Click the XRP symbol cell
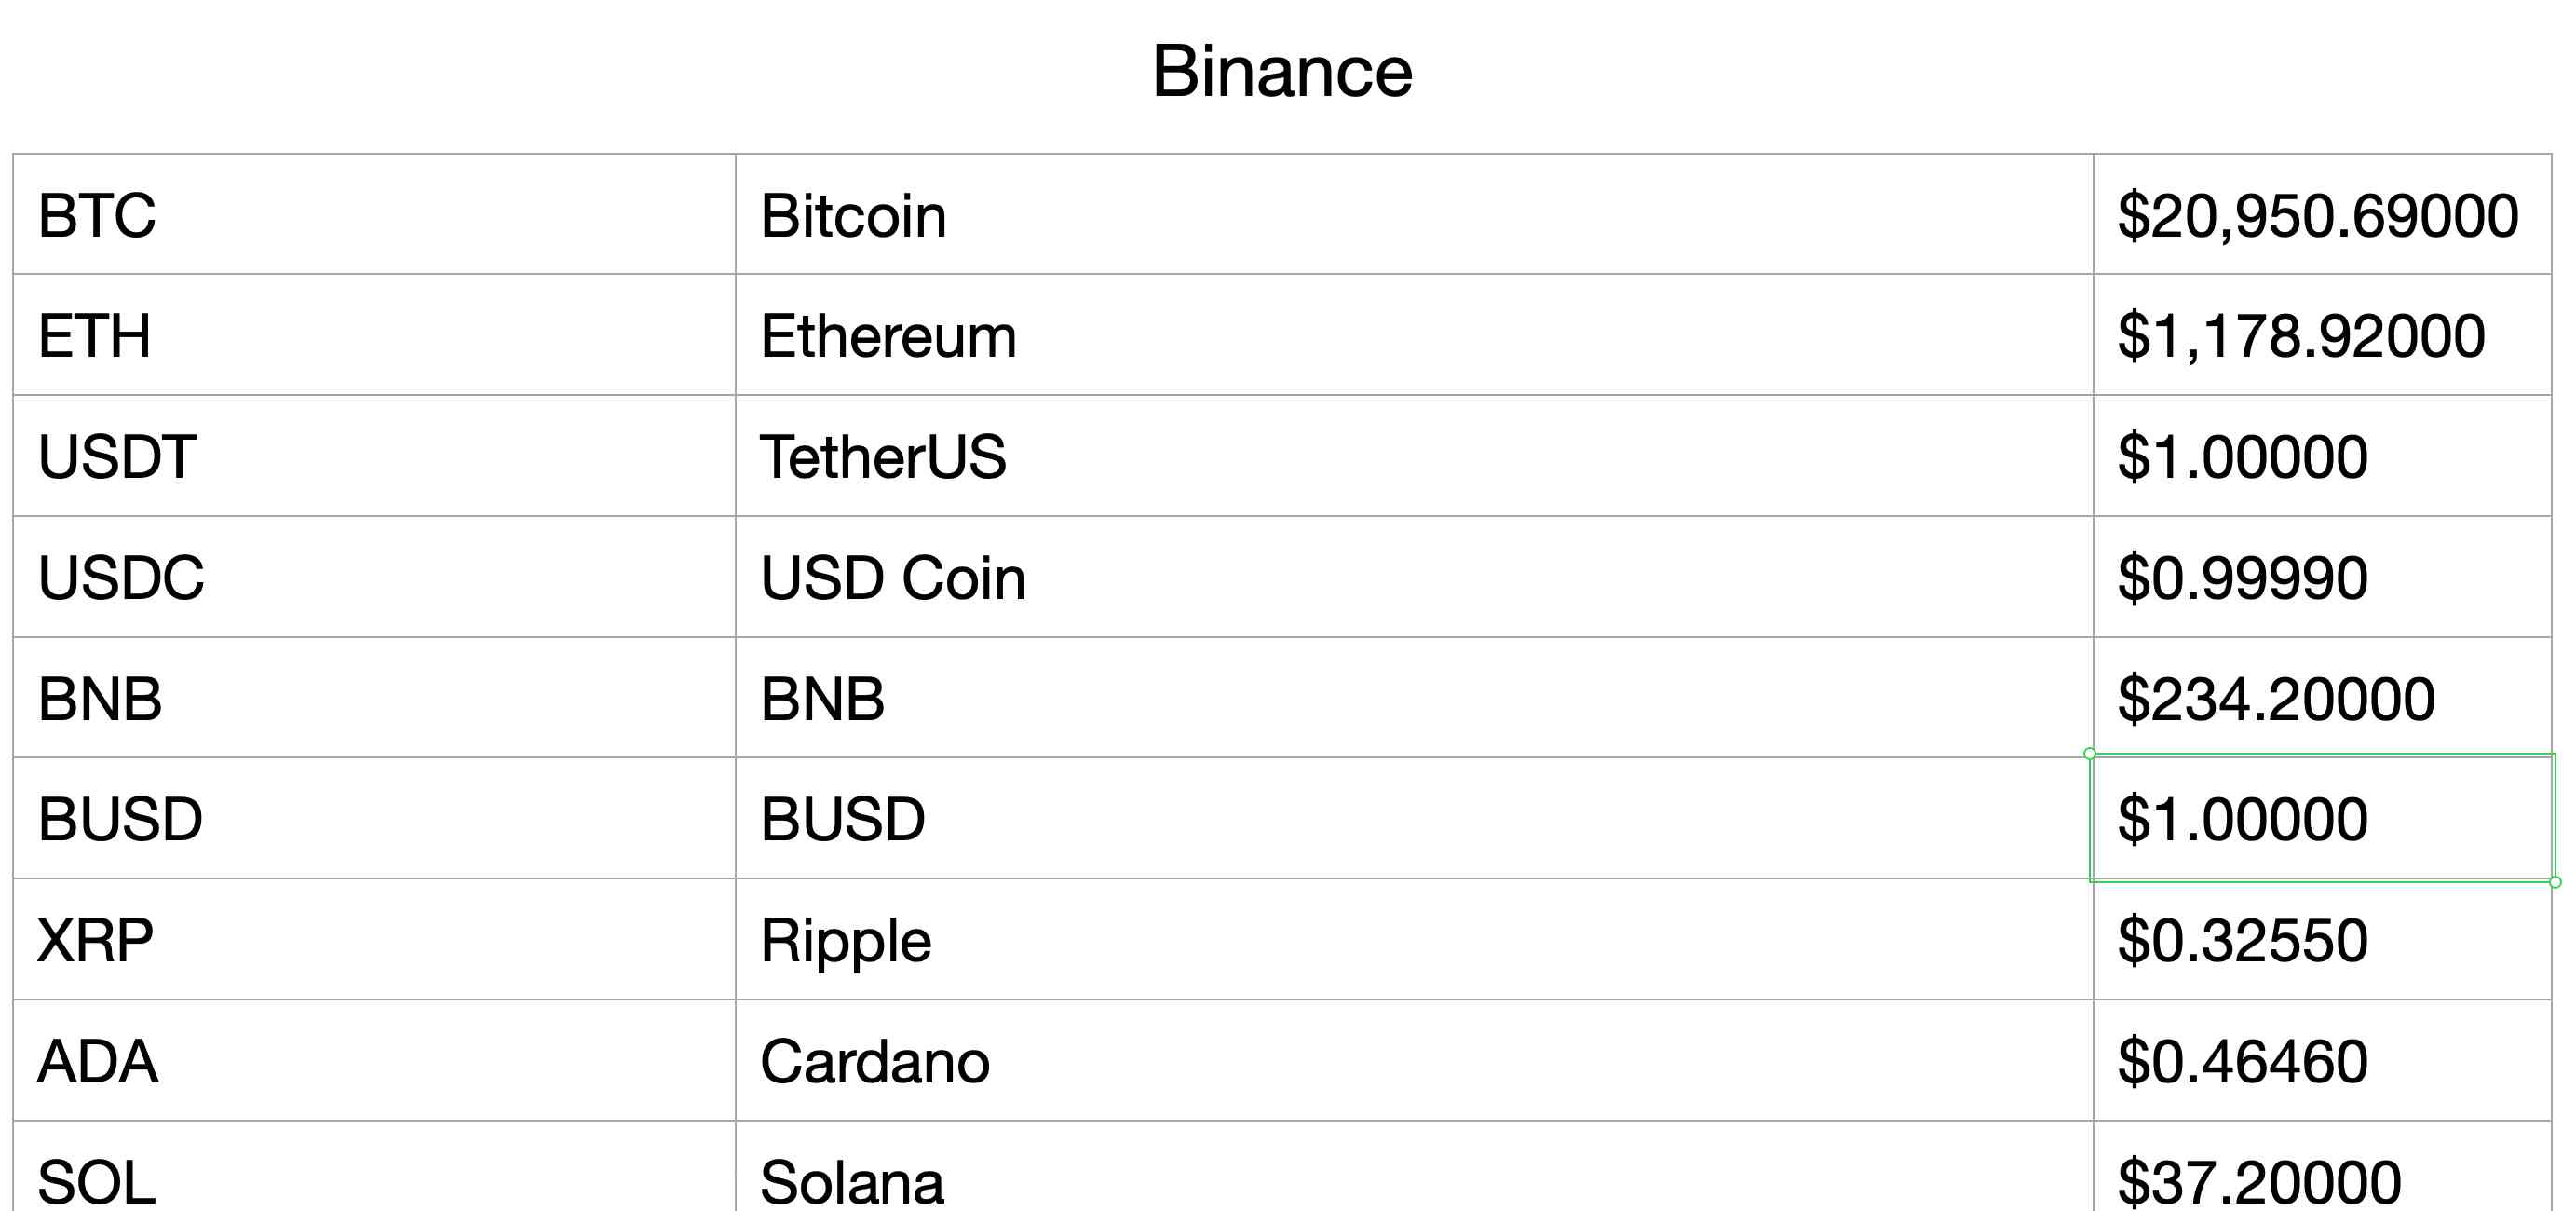 [x=374, y=940]
